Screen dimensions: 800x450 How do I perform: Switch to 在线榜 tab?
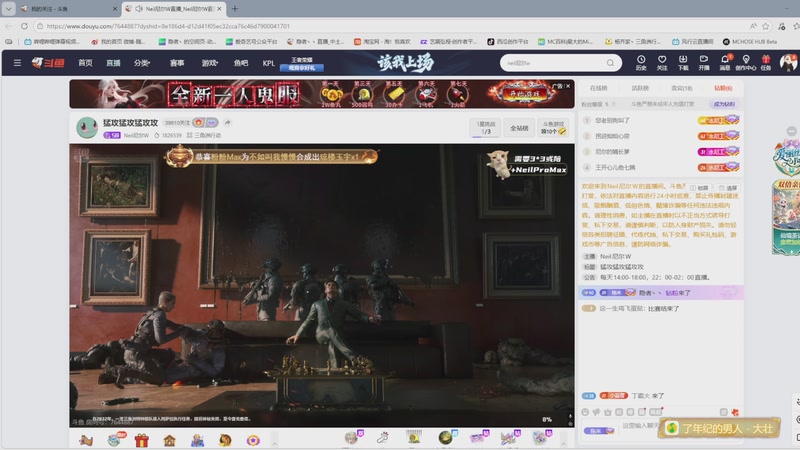598,88
